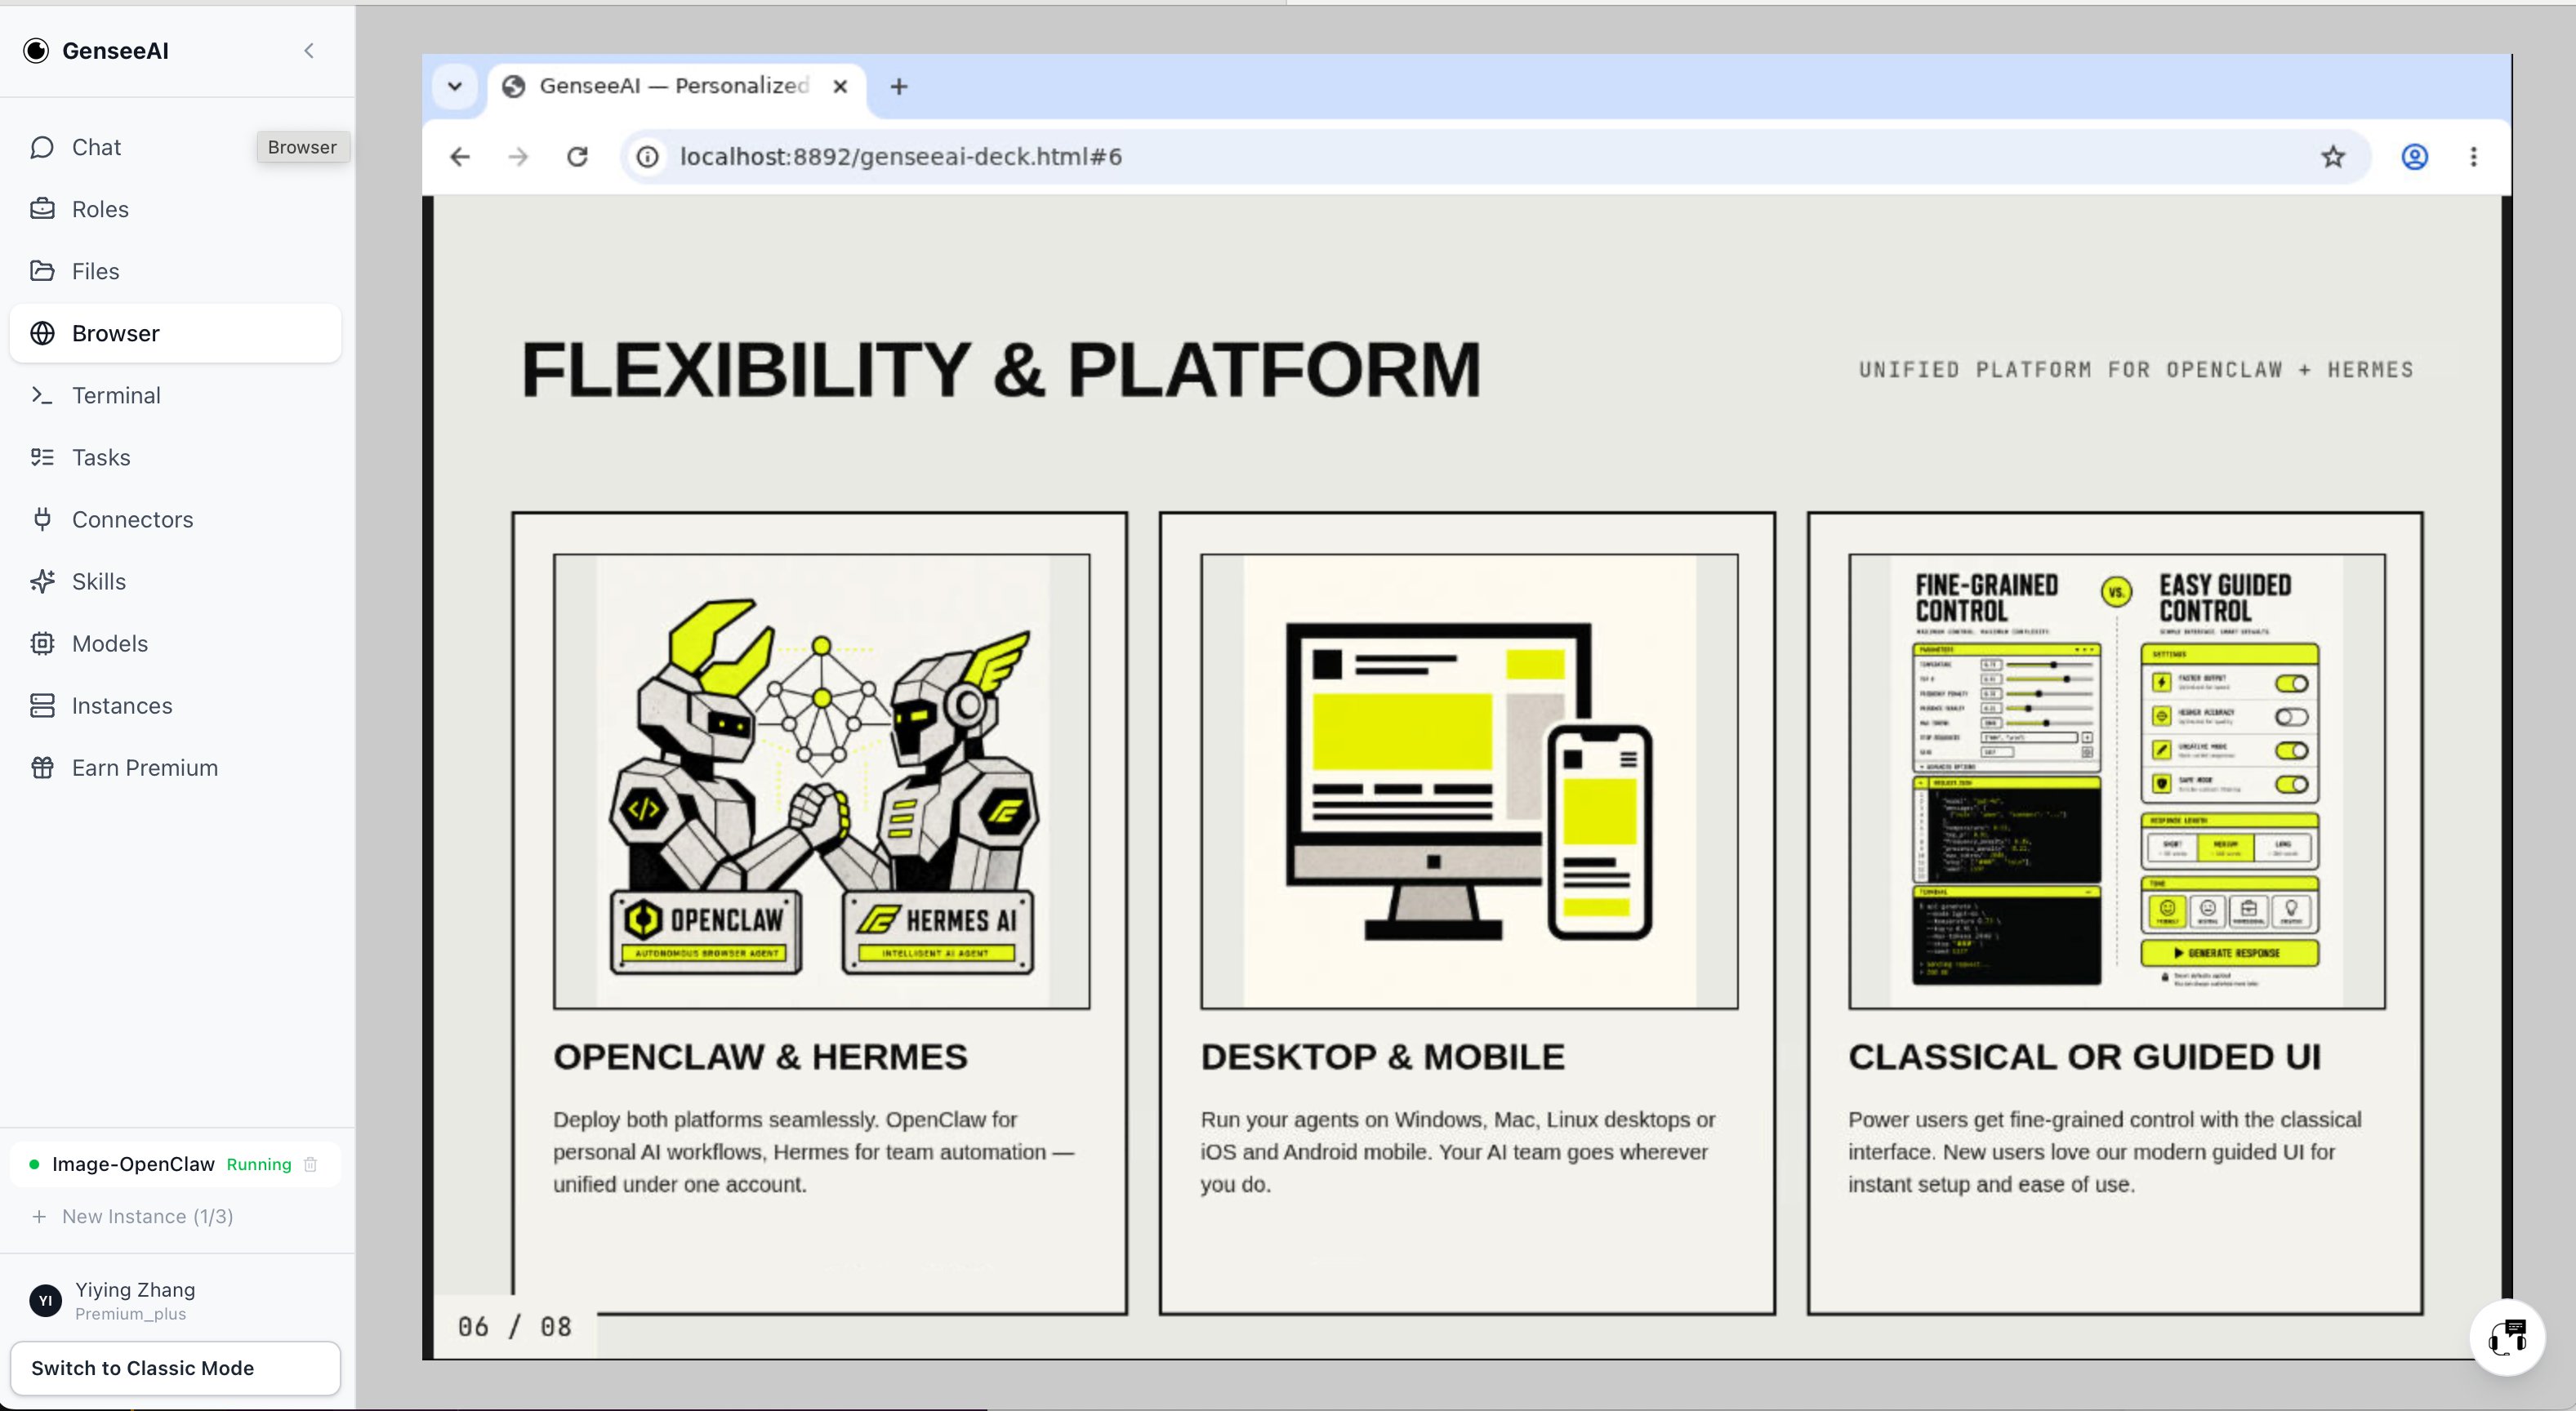Image resolution: width=2576 pixels, height=1411 pixels.
Task: Click the DESKTOP & MOBILE card heading
Action: pyautogui.click(x=1383, y=1057)
